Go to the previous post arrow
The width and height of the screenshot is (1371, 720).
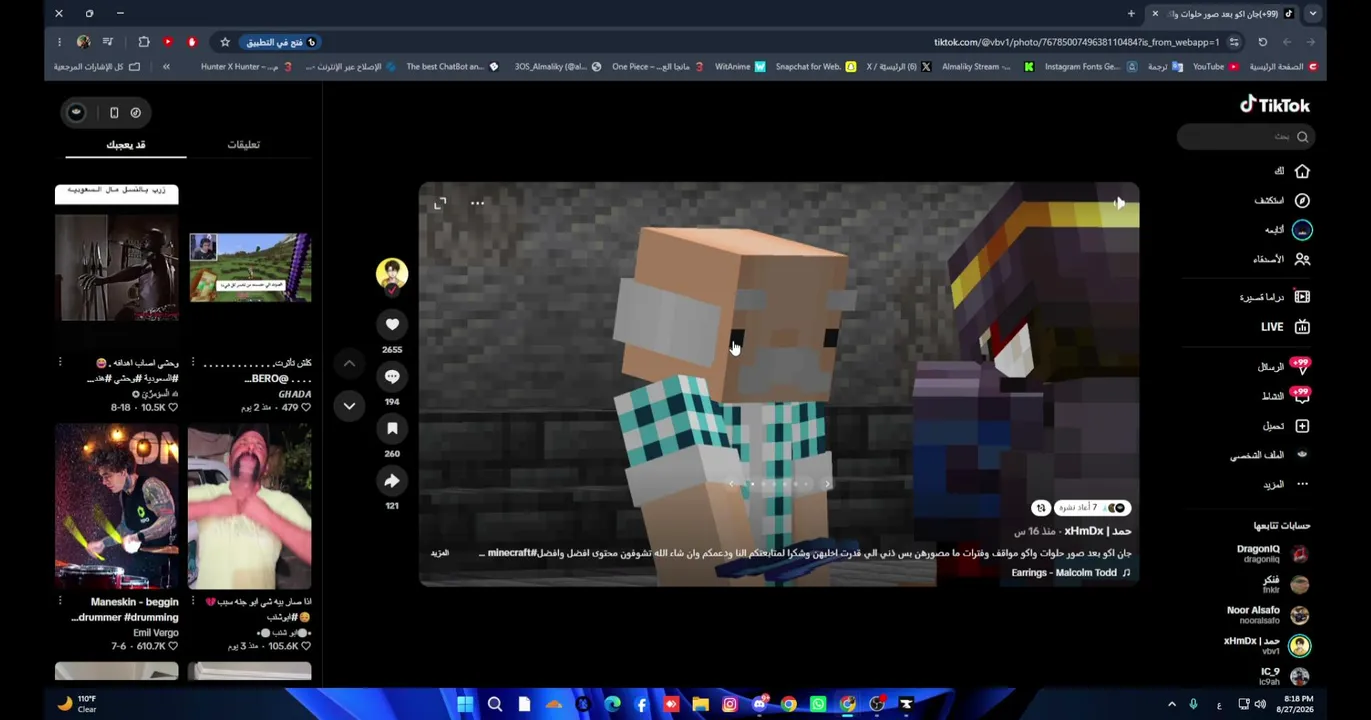349,363
